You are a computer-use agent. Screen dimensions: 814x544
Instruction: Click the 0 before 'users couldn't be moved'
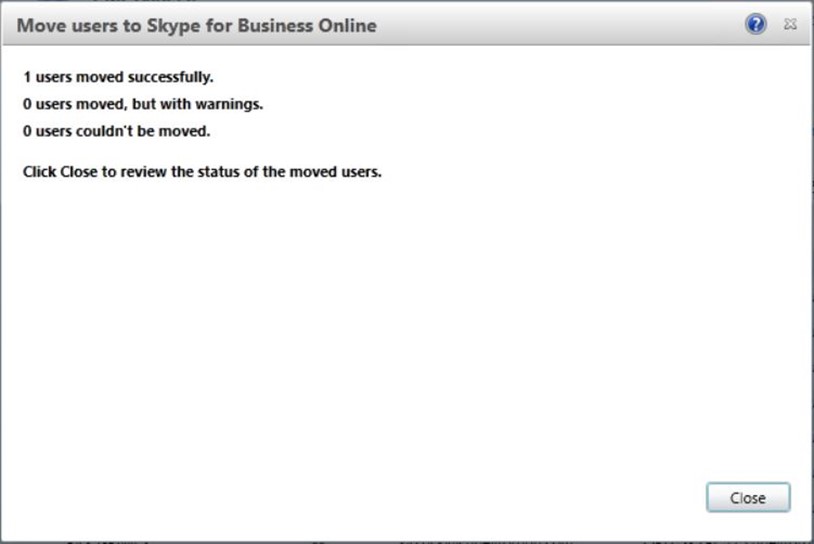click(27, 131)
